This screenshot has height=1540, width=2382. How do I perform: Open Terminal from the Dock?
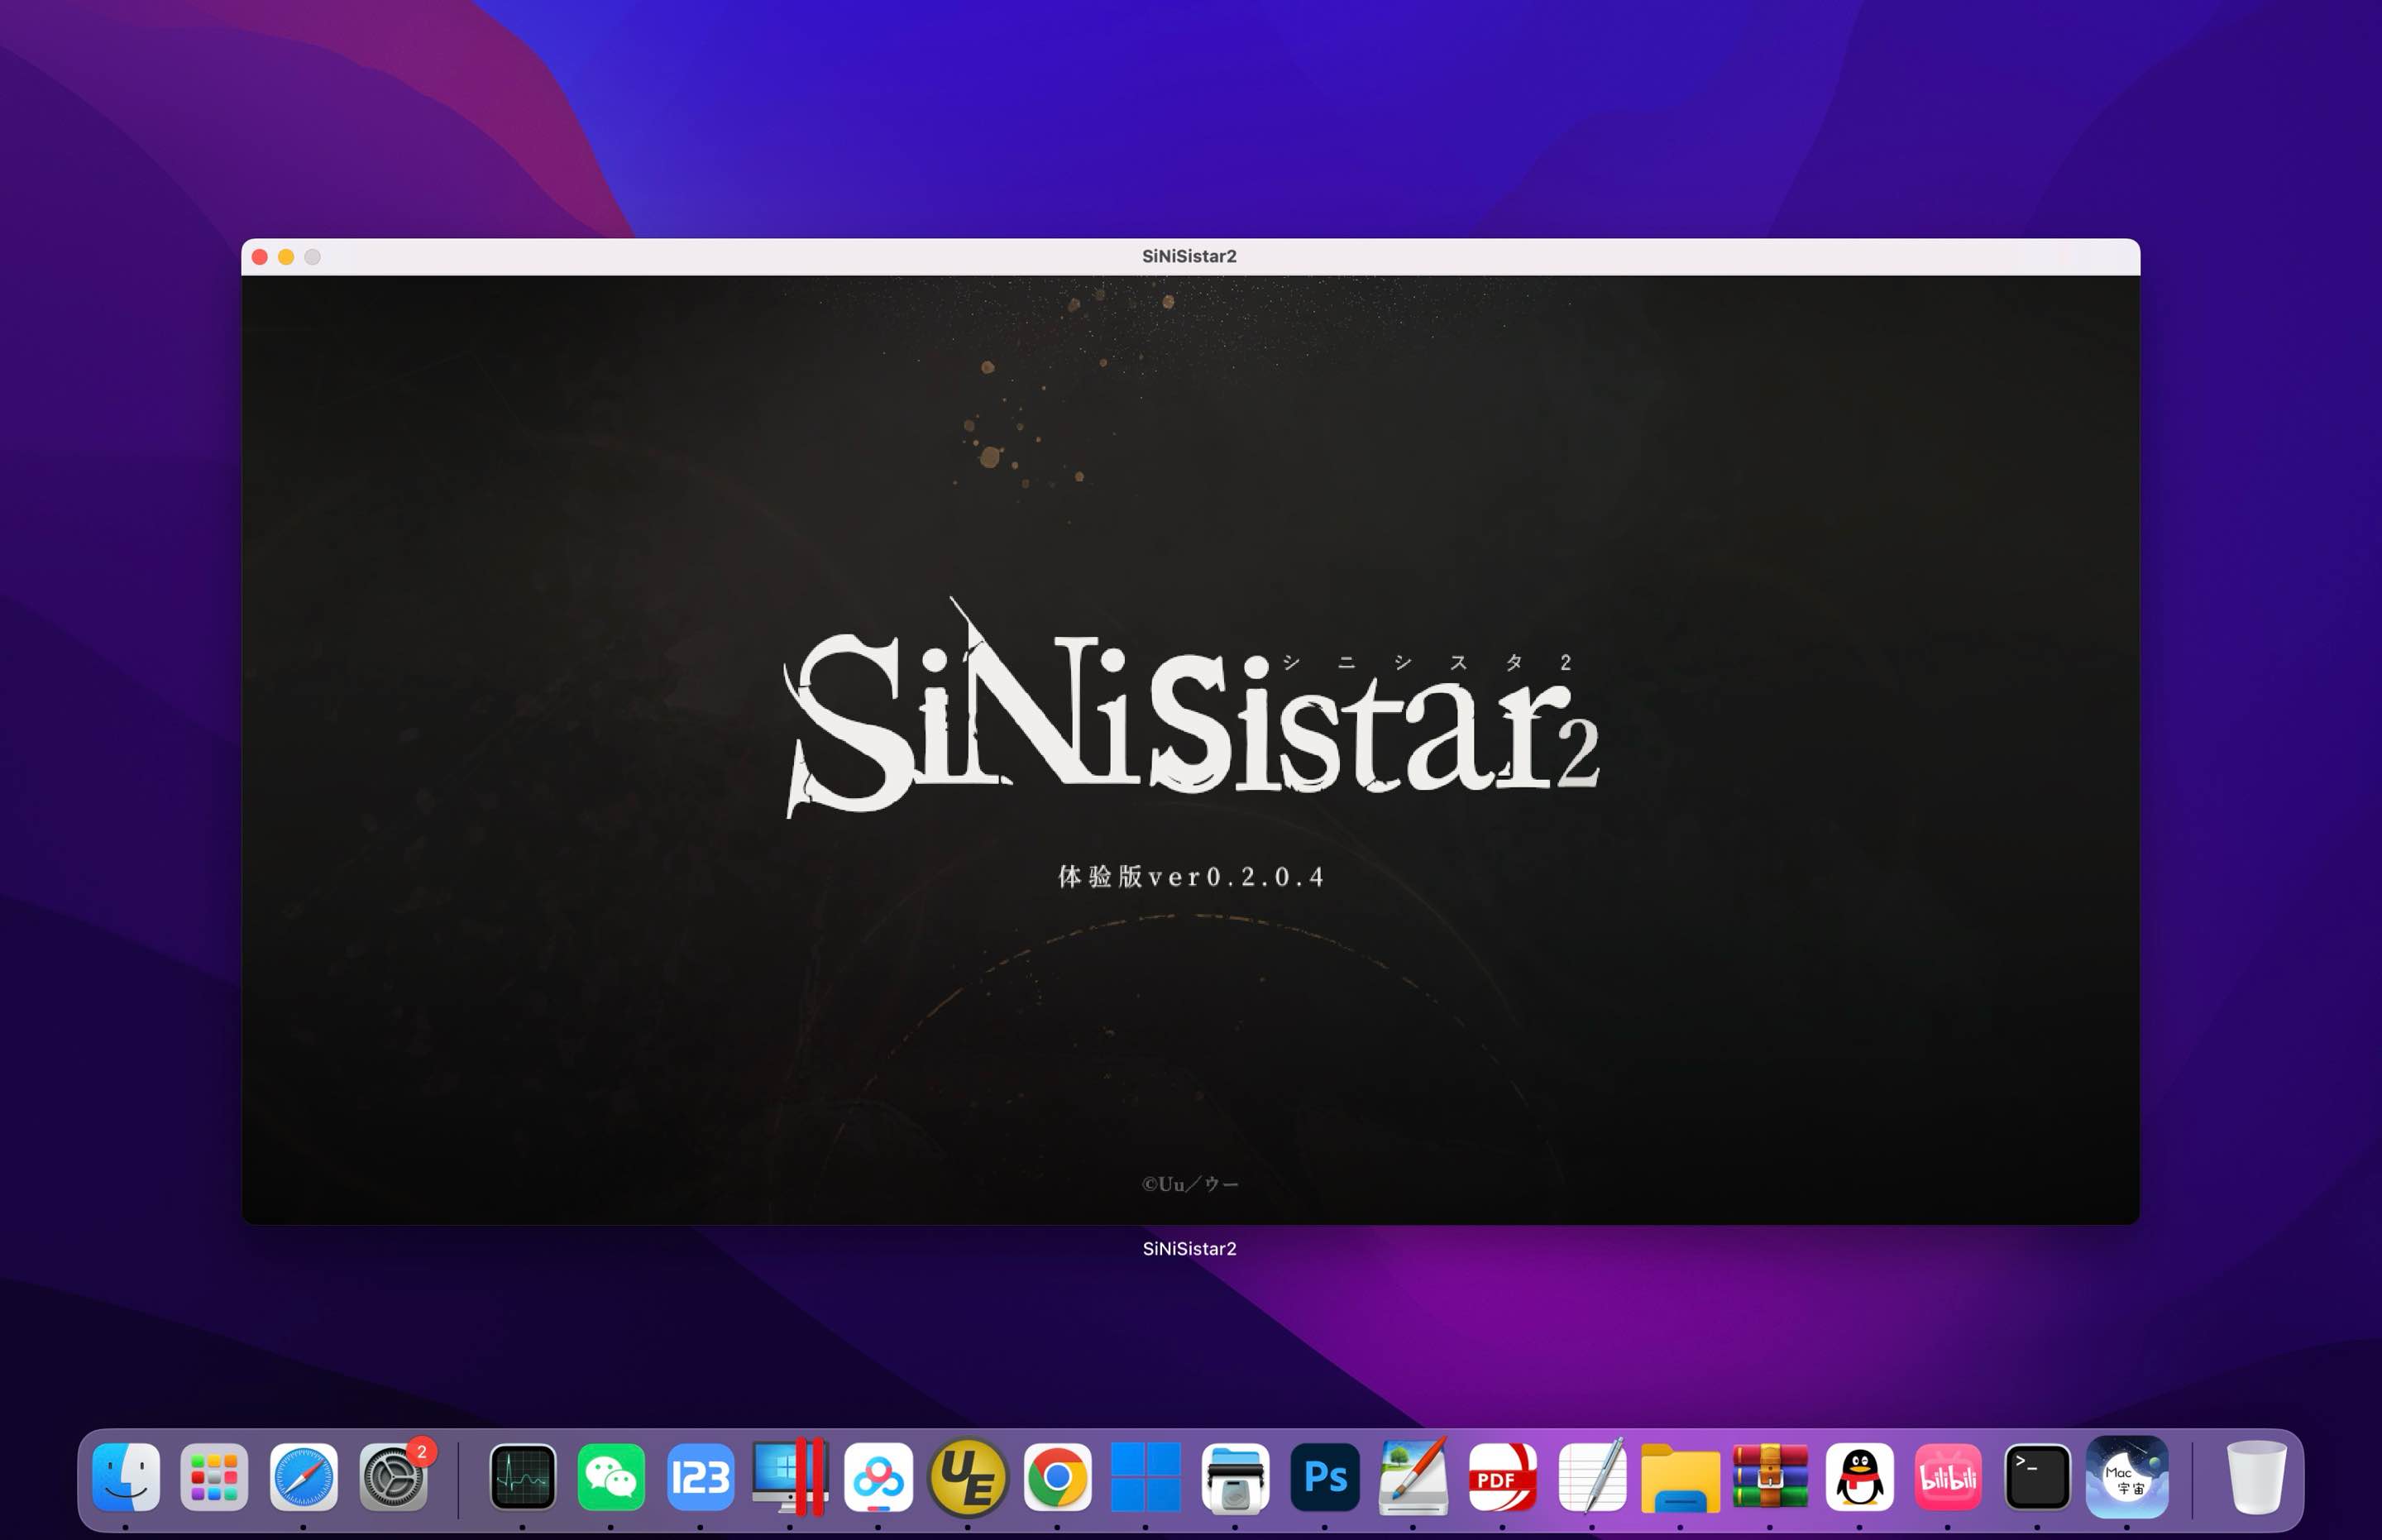click(x=2037, y=1477)
